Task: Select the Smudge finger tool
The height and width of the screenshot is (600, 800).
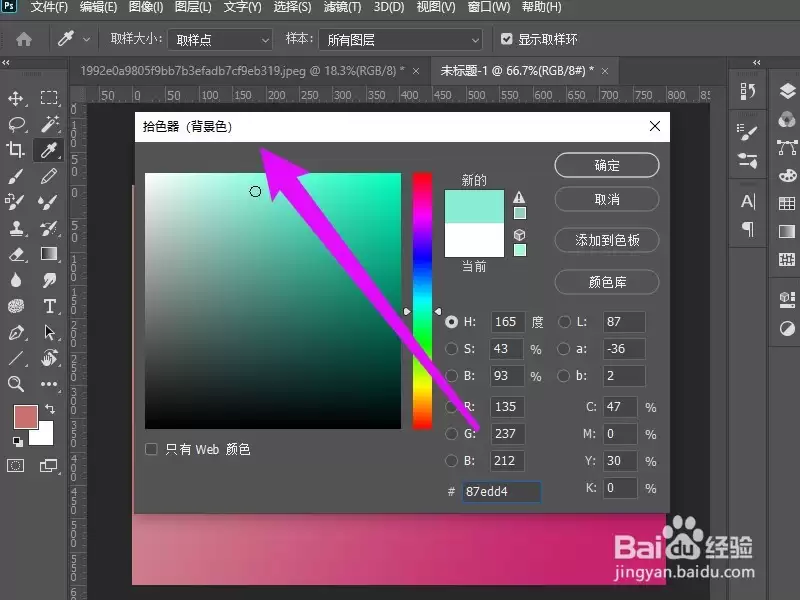Action: pyautogui.click(x=49, y=280)
